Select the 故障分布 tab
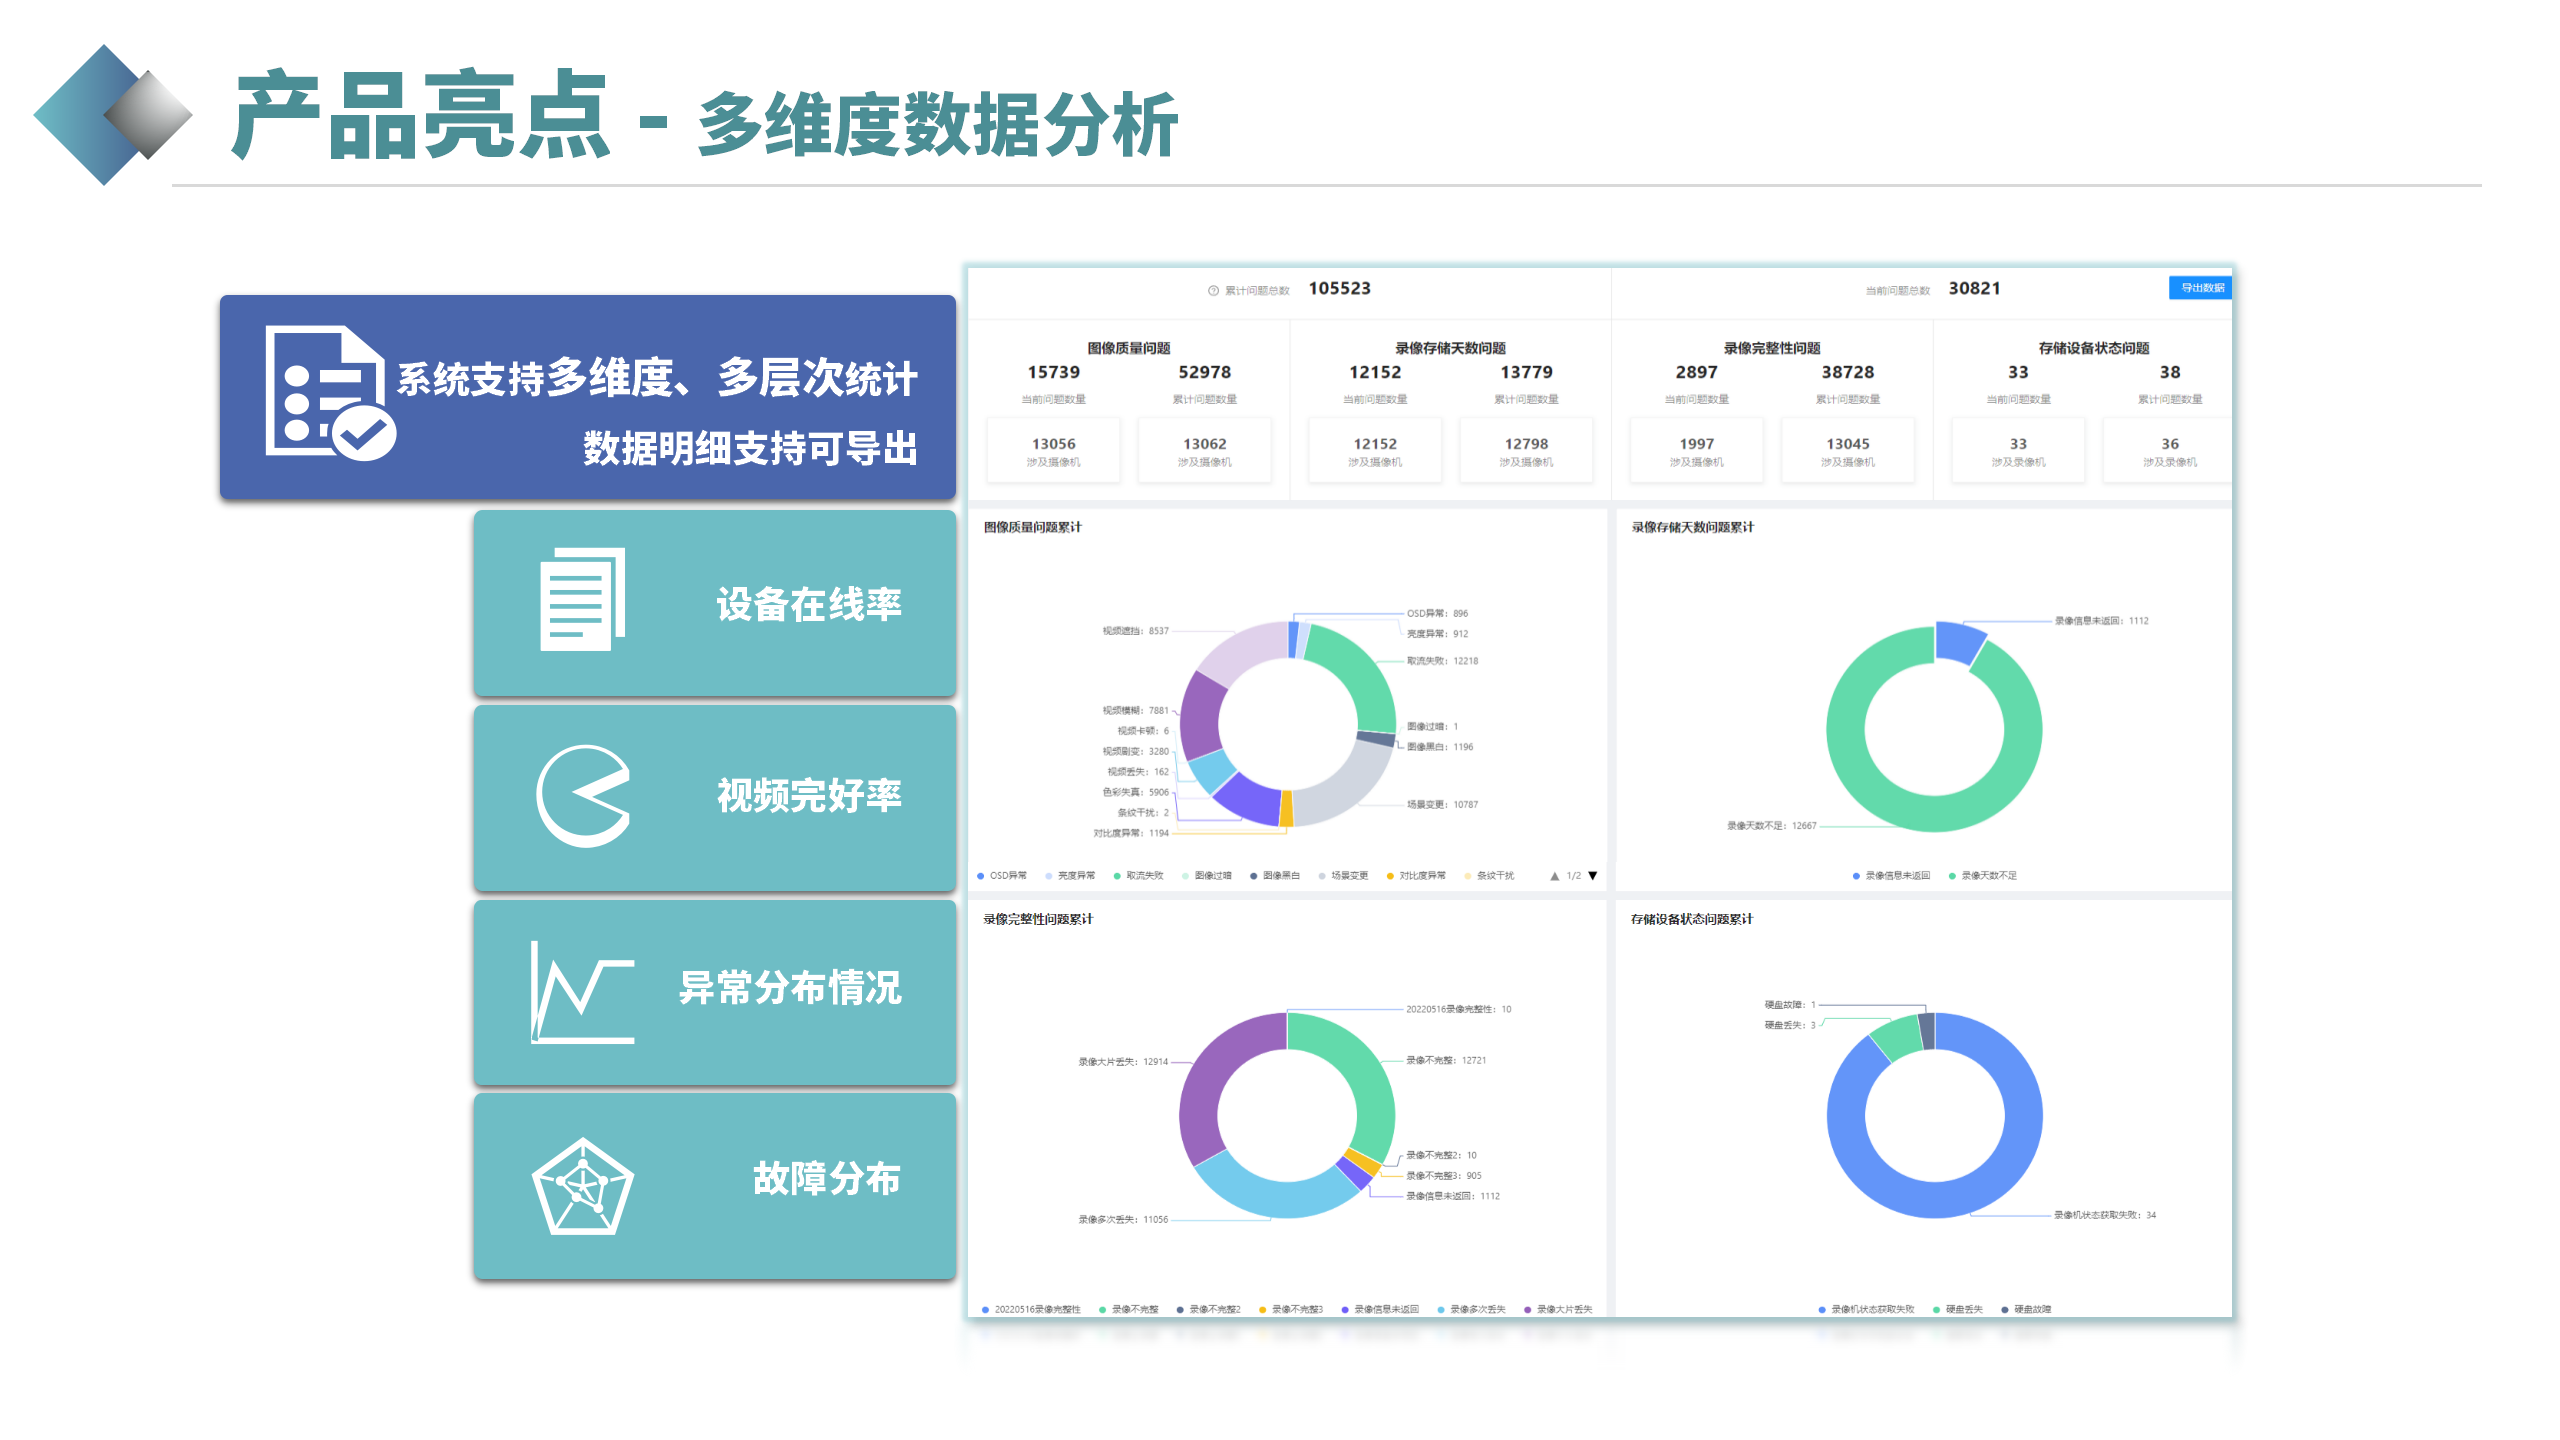The width and height of the screenshot is (2560, 1440). tap(714, 1185)
